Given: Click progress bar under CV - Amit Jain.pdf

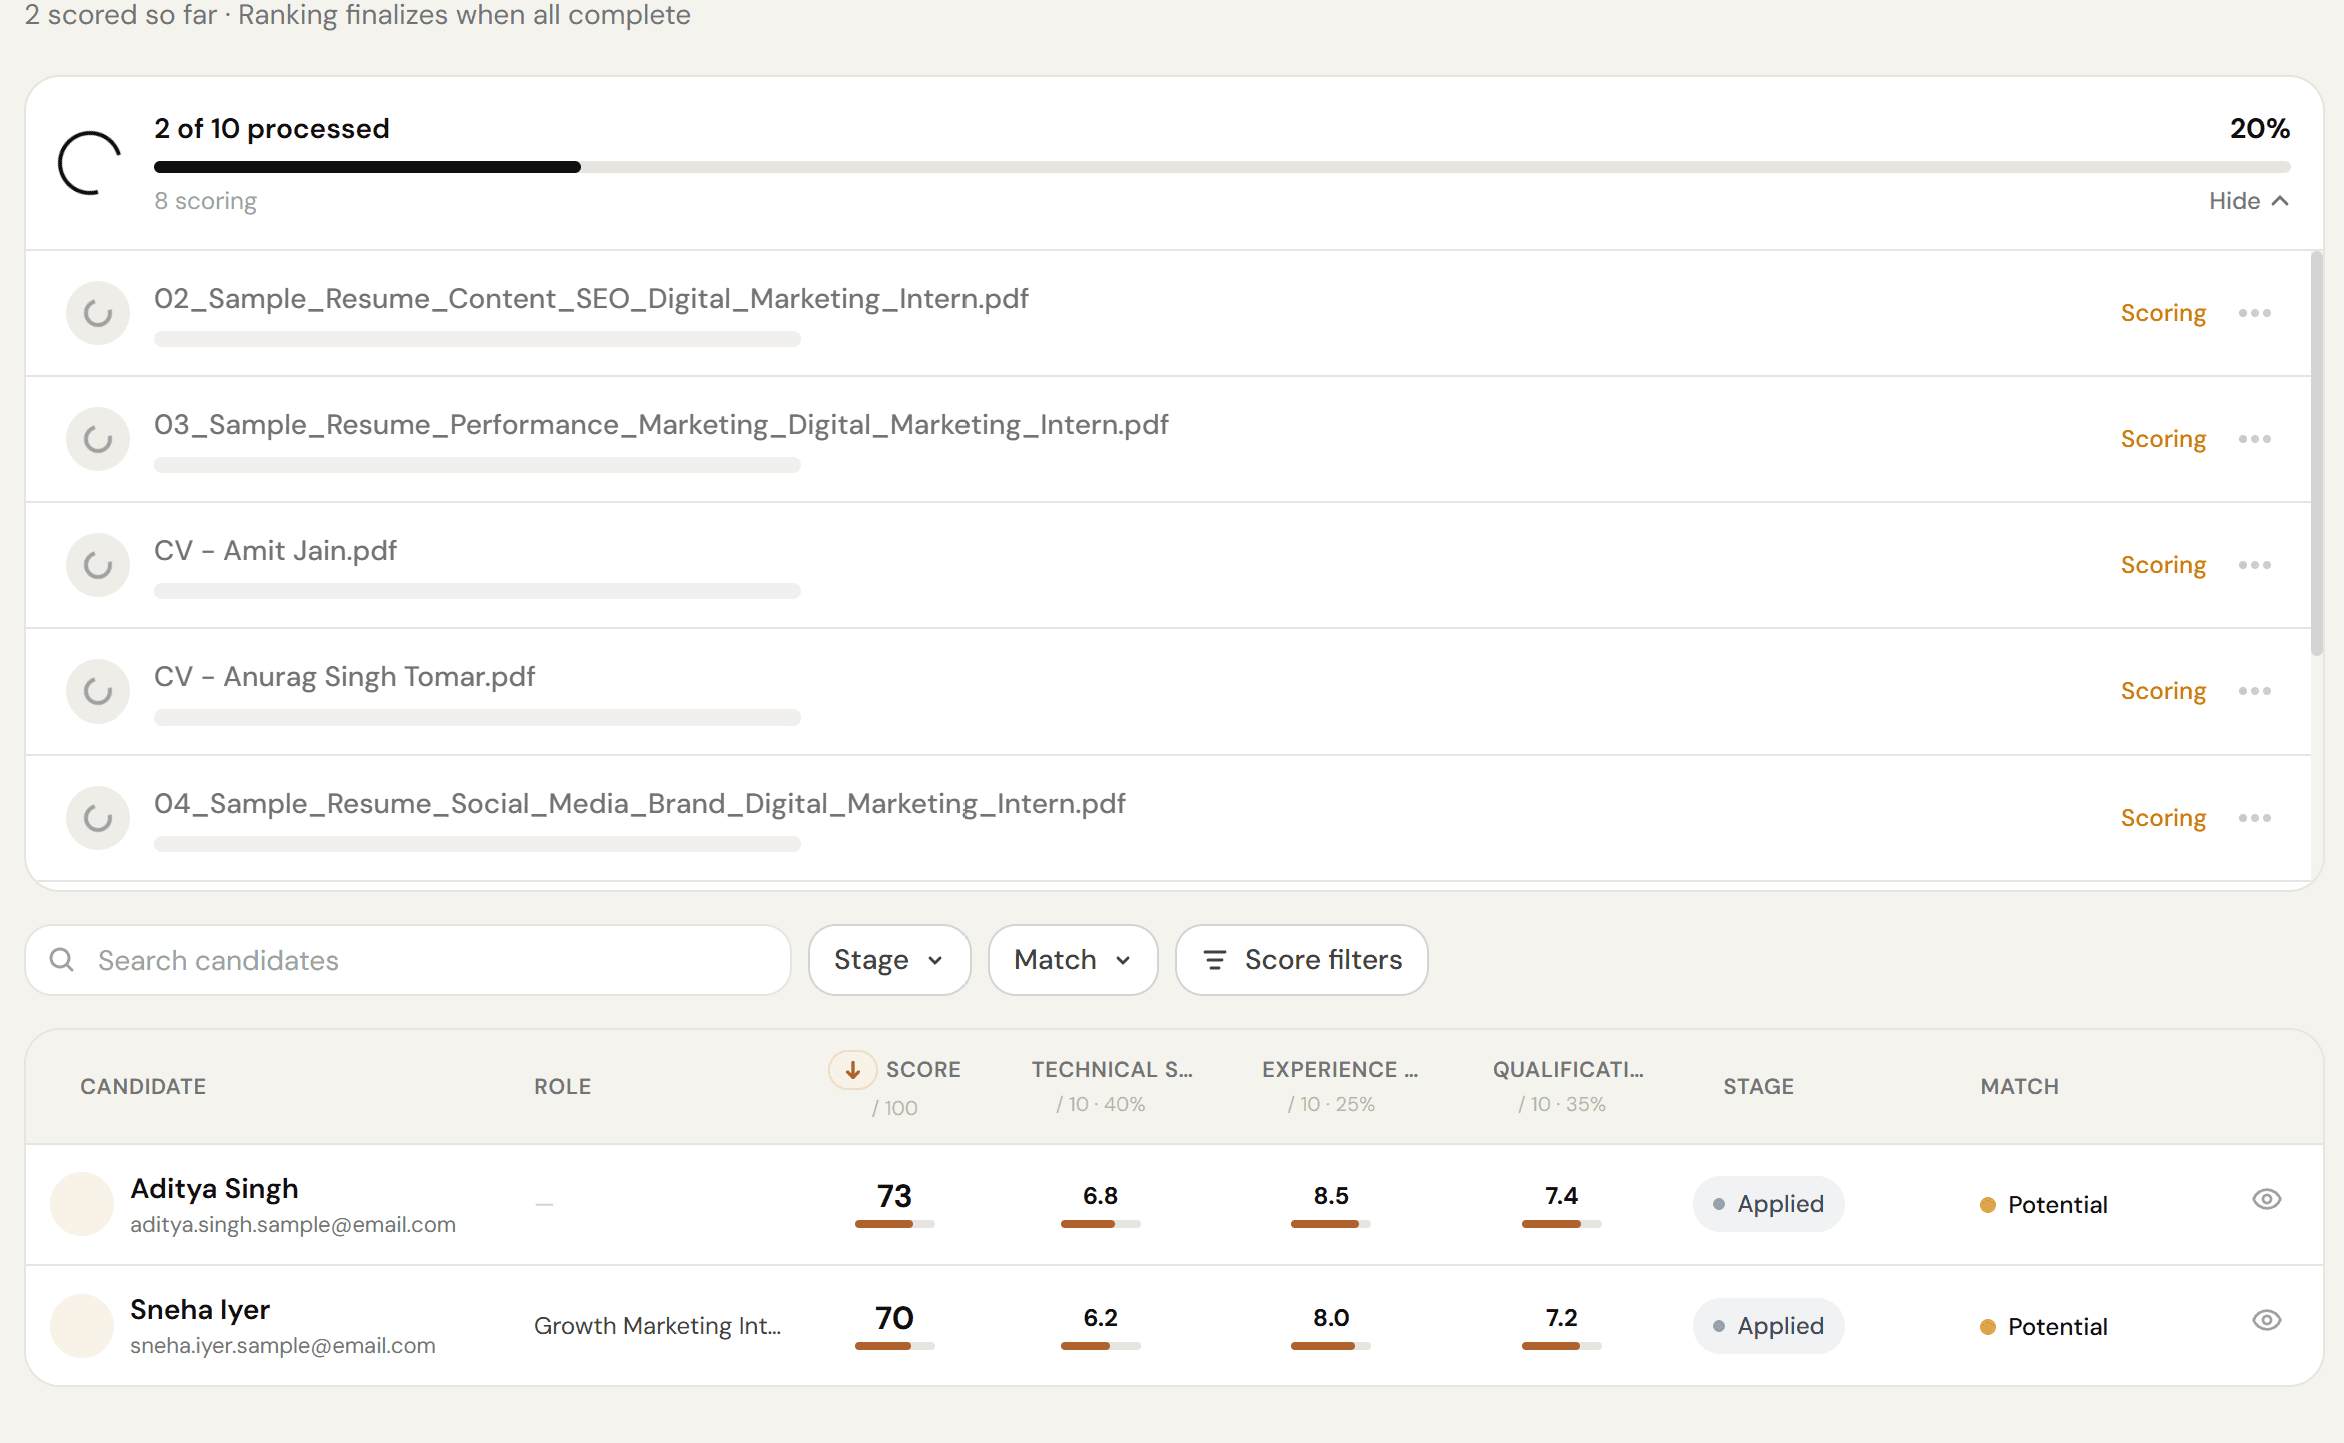Looking at the screenshot, I should click(477, 591).
